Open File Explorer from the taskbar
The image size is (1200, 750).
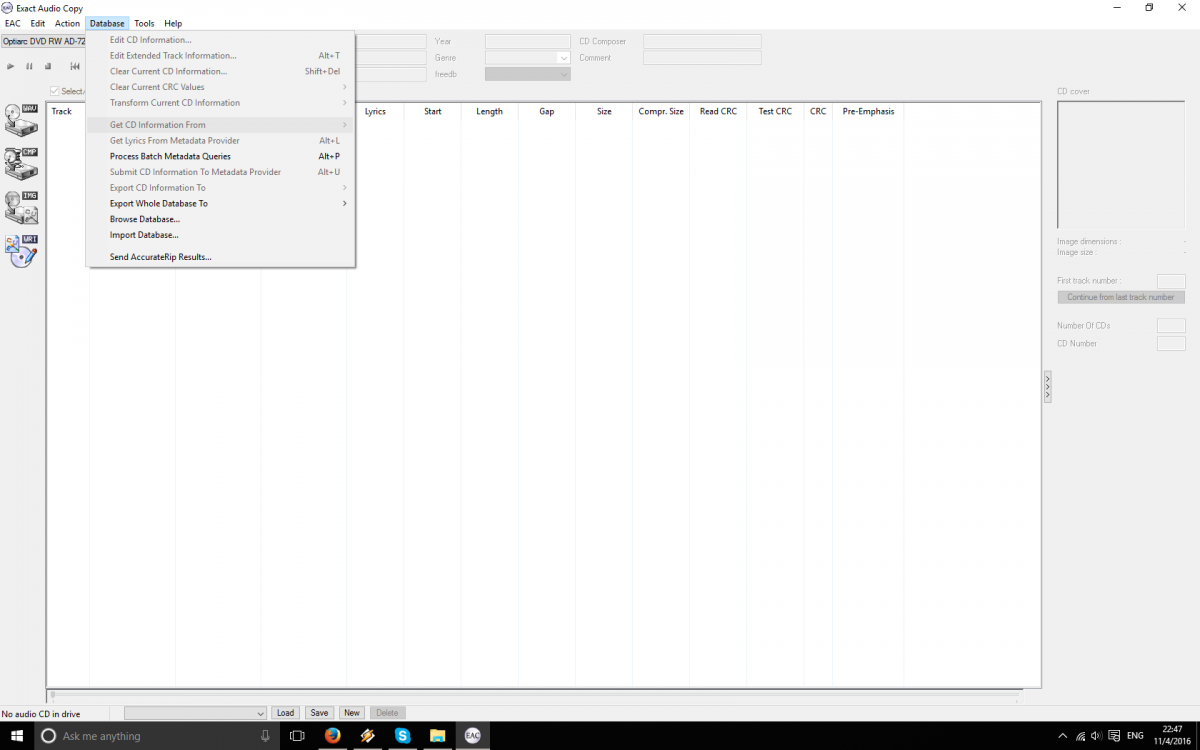click(x=437, y=735)
